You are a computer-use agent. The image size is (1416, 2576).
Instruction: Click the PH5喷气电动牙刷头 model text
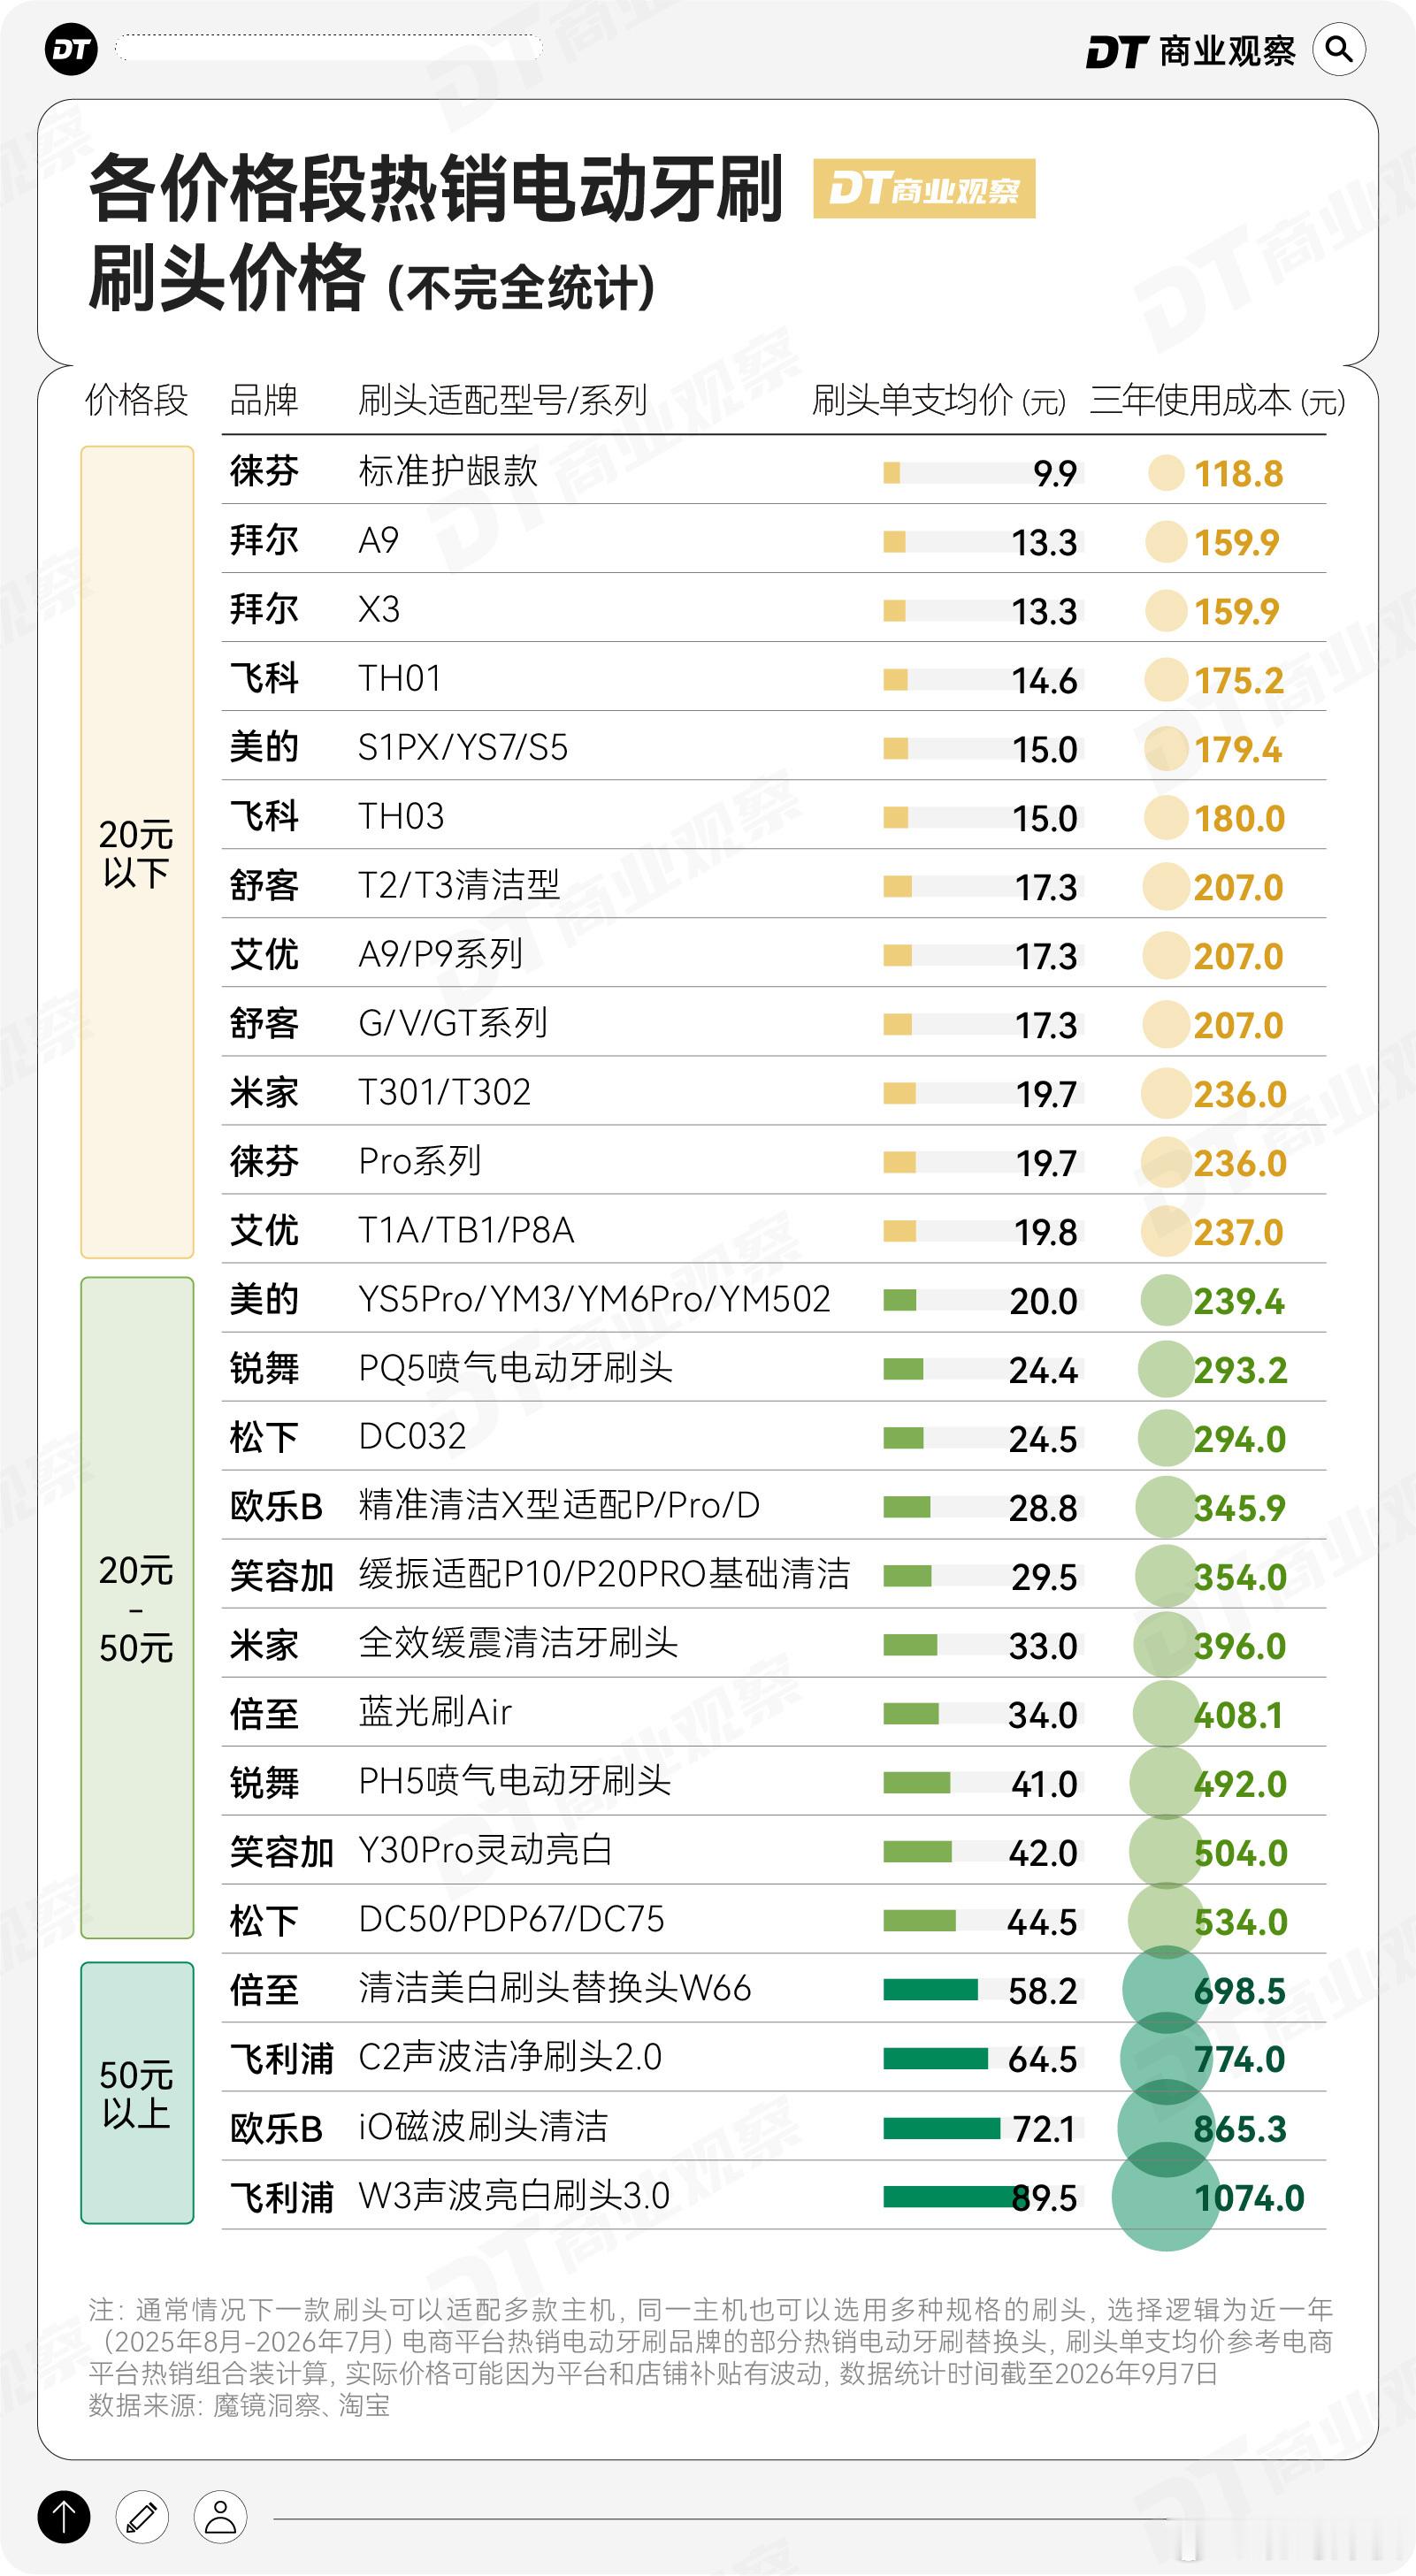514,1781
